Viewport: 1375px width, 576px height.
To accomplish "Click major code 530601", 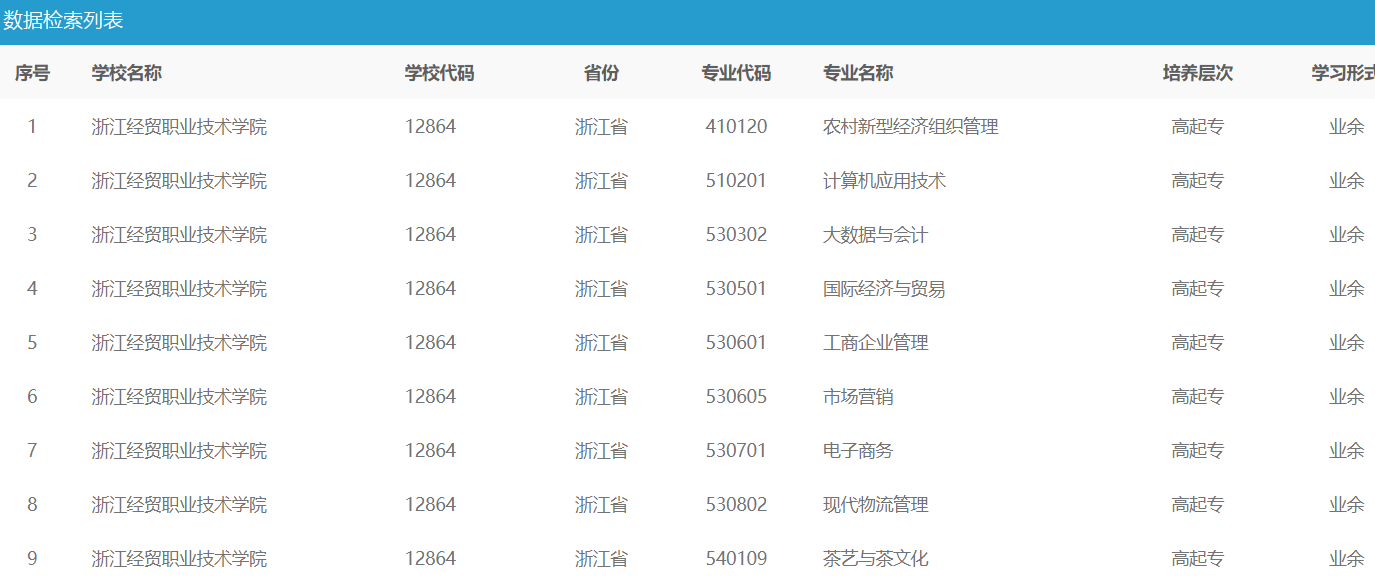I will click(736, 343).
